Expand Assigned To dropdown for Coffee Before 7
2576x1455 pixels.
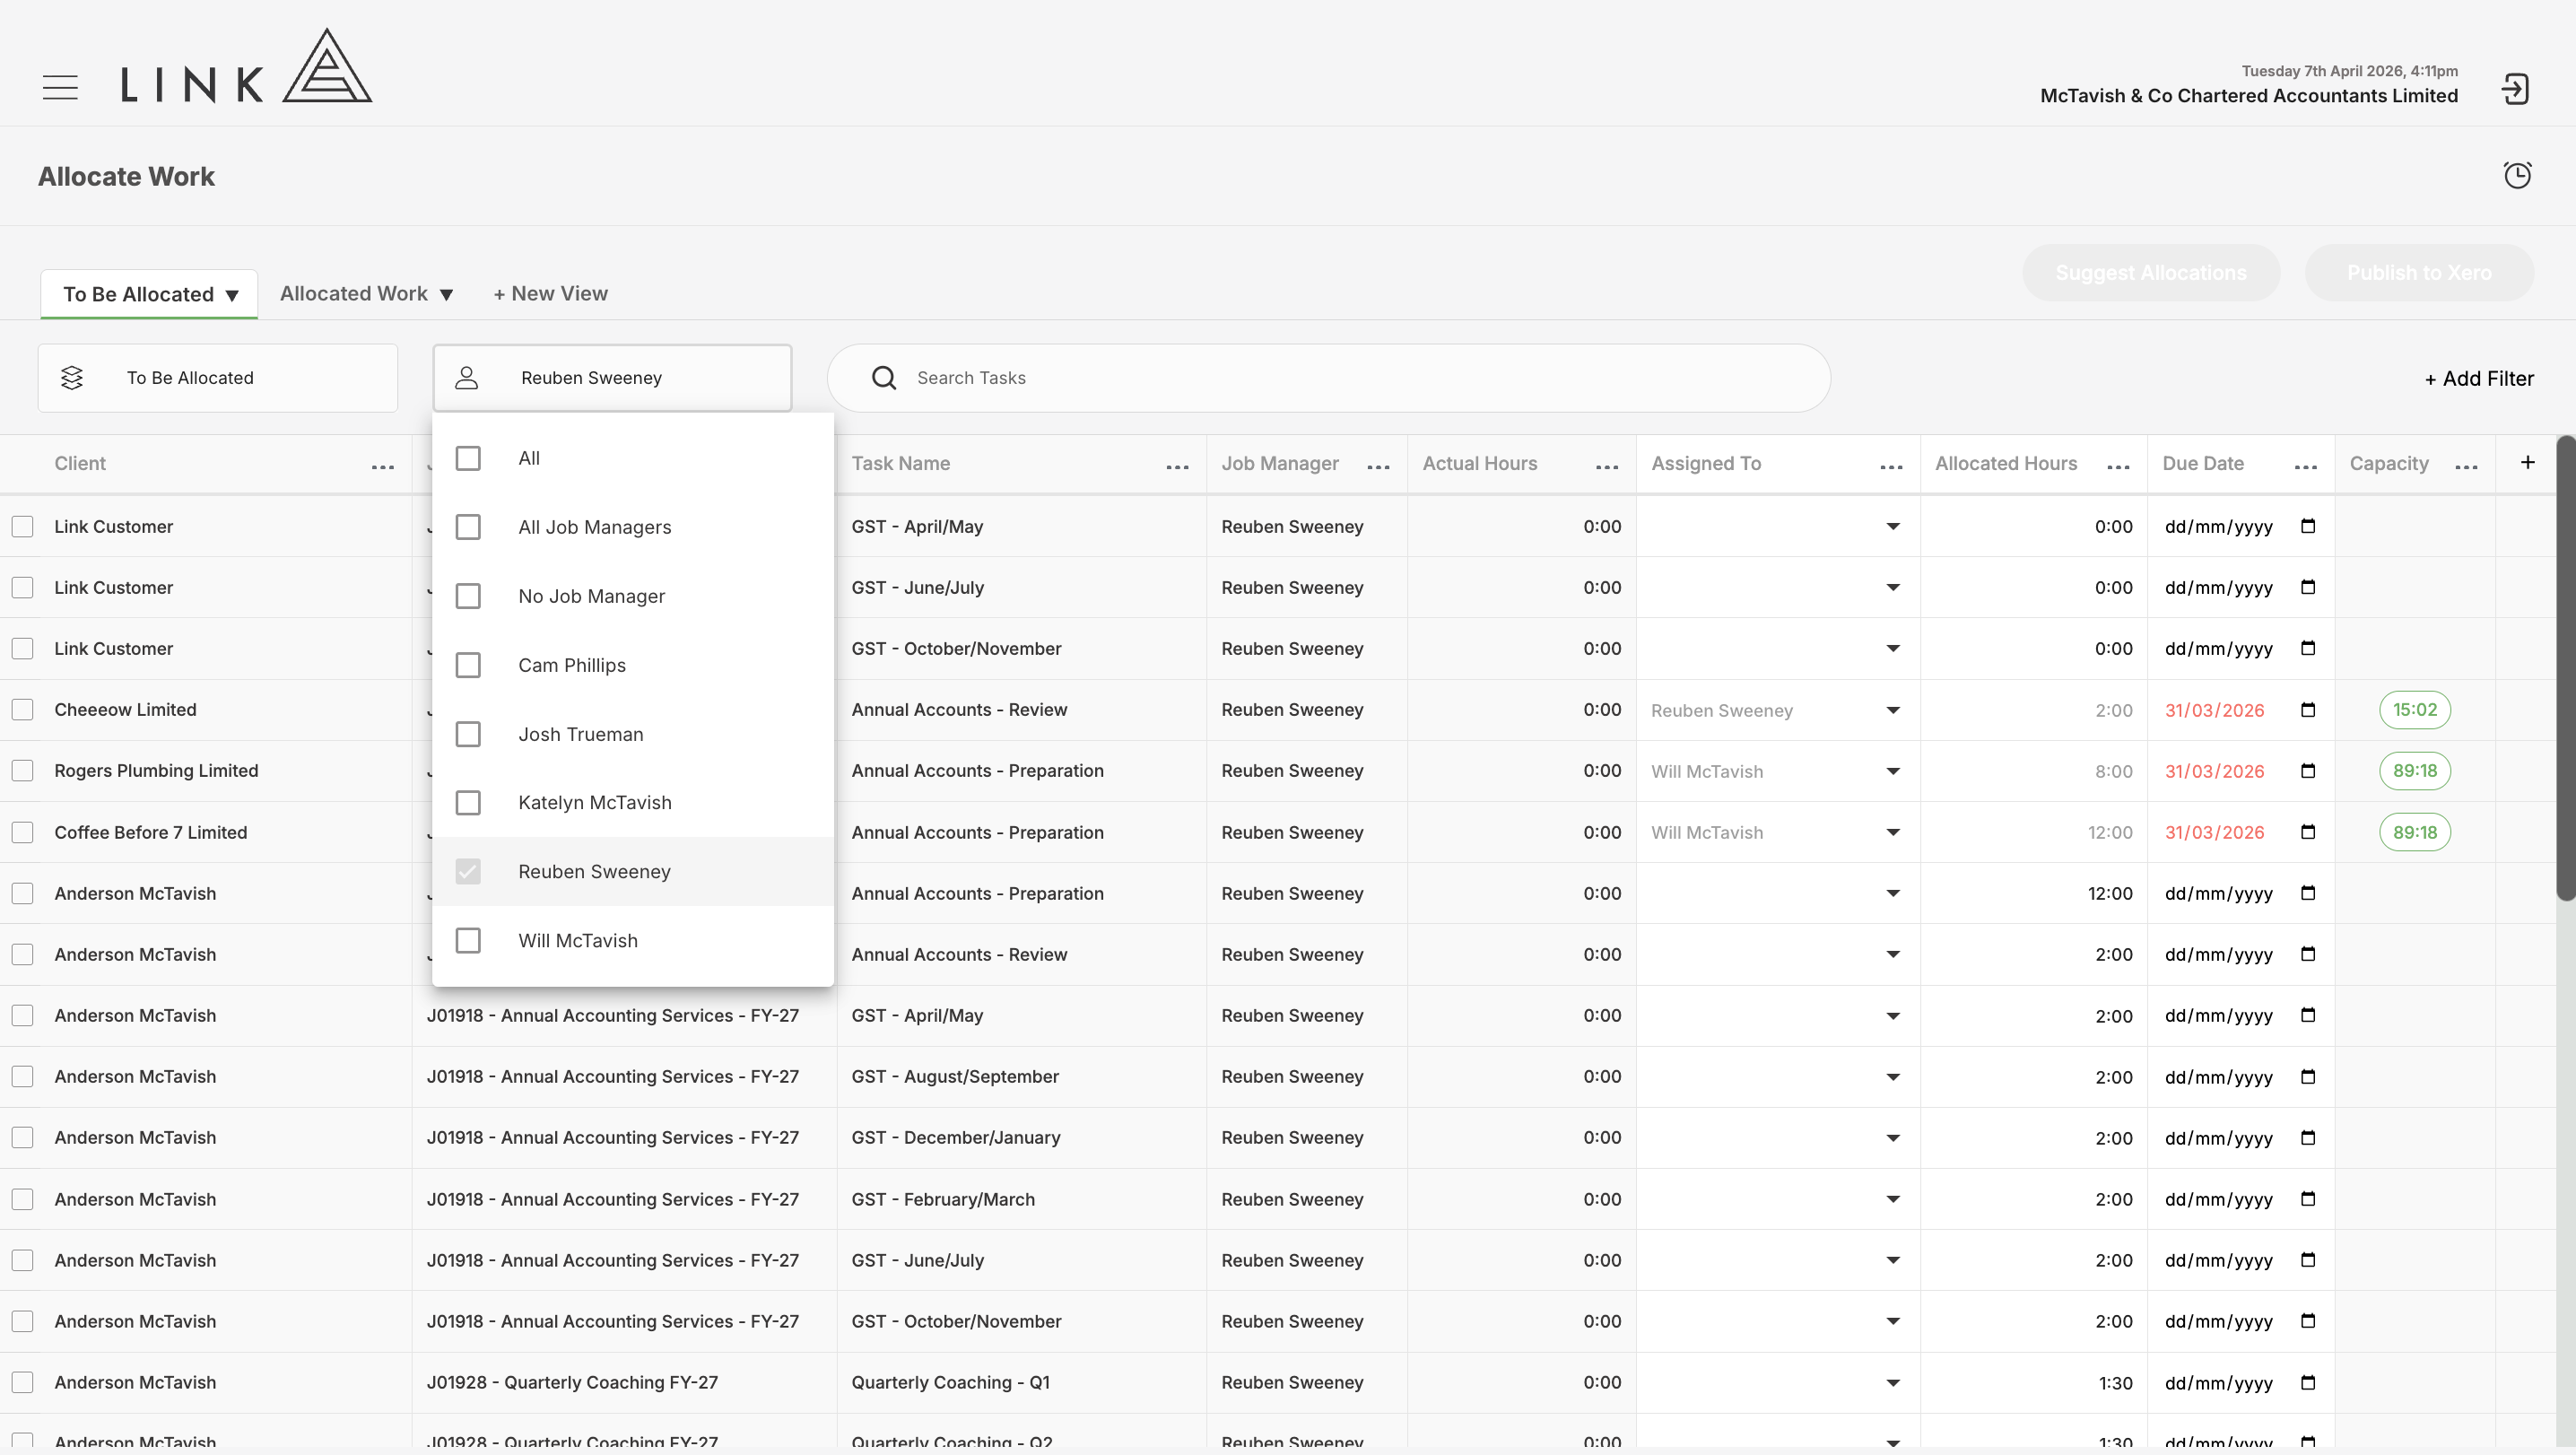1892,832
